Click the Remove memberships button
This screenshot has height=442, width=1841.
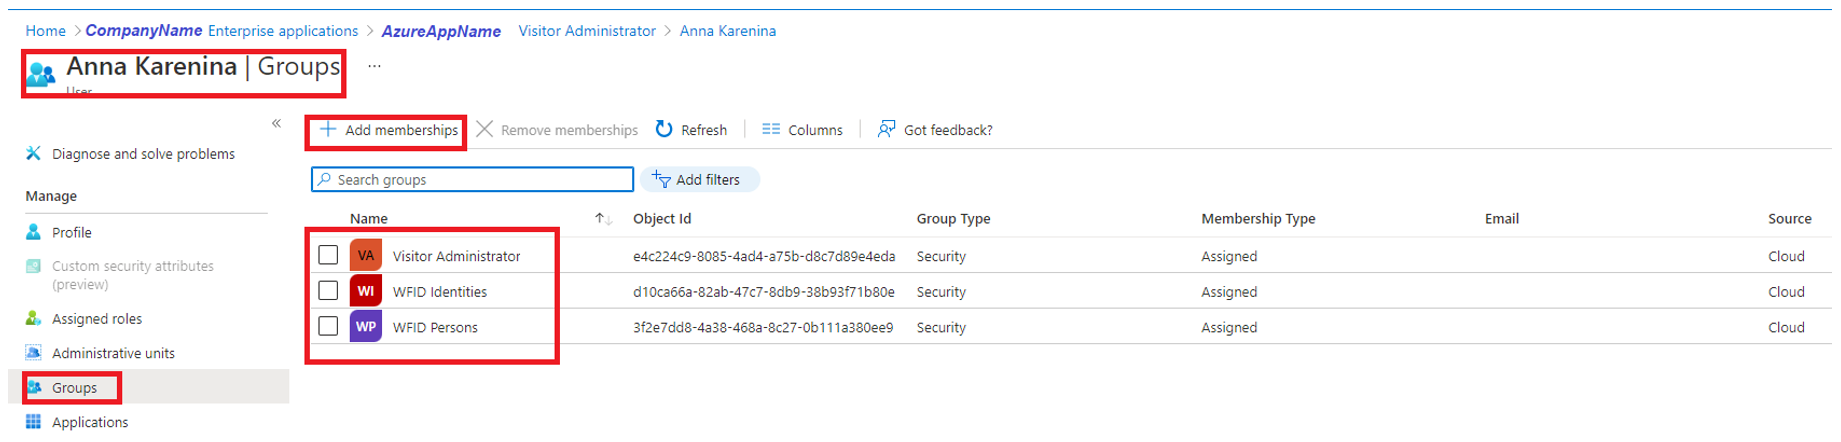pos(557,130)
